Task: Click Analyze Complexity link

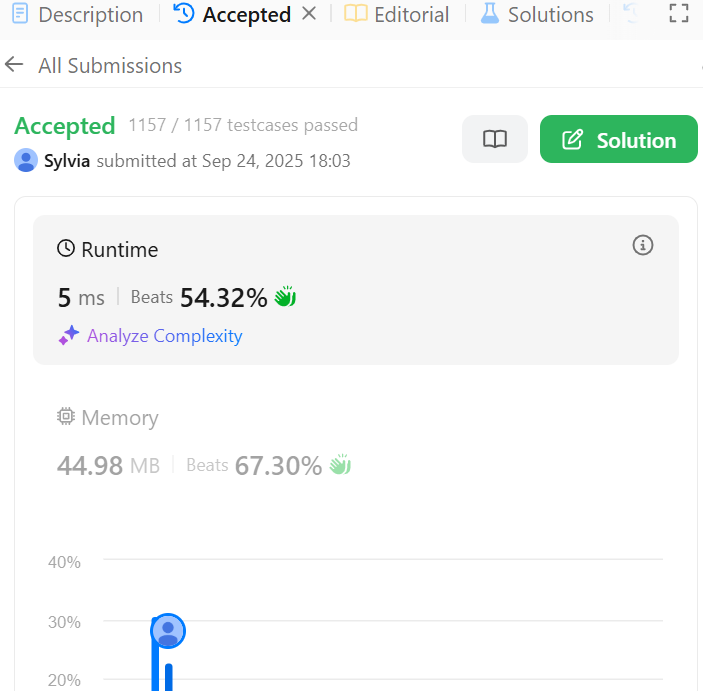Action: point(164,336)
